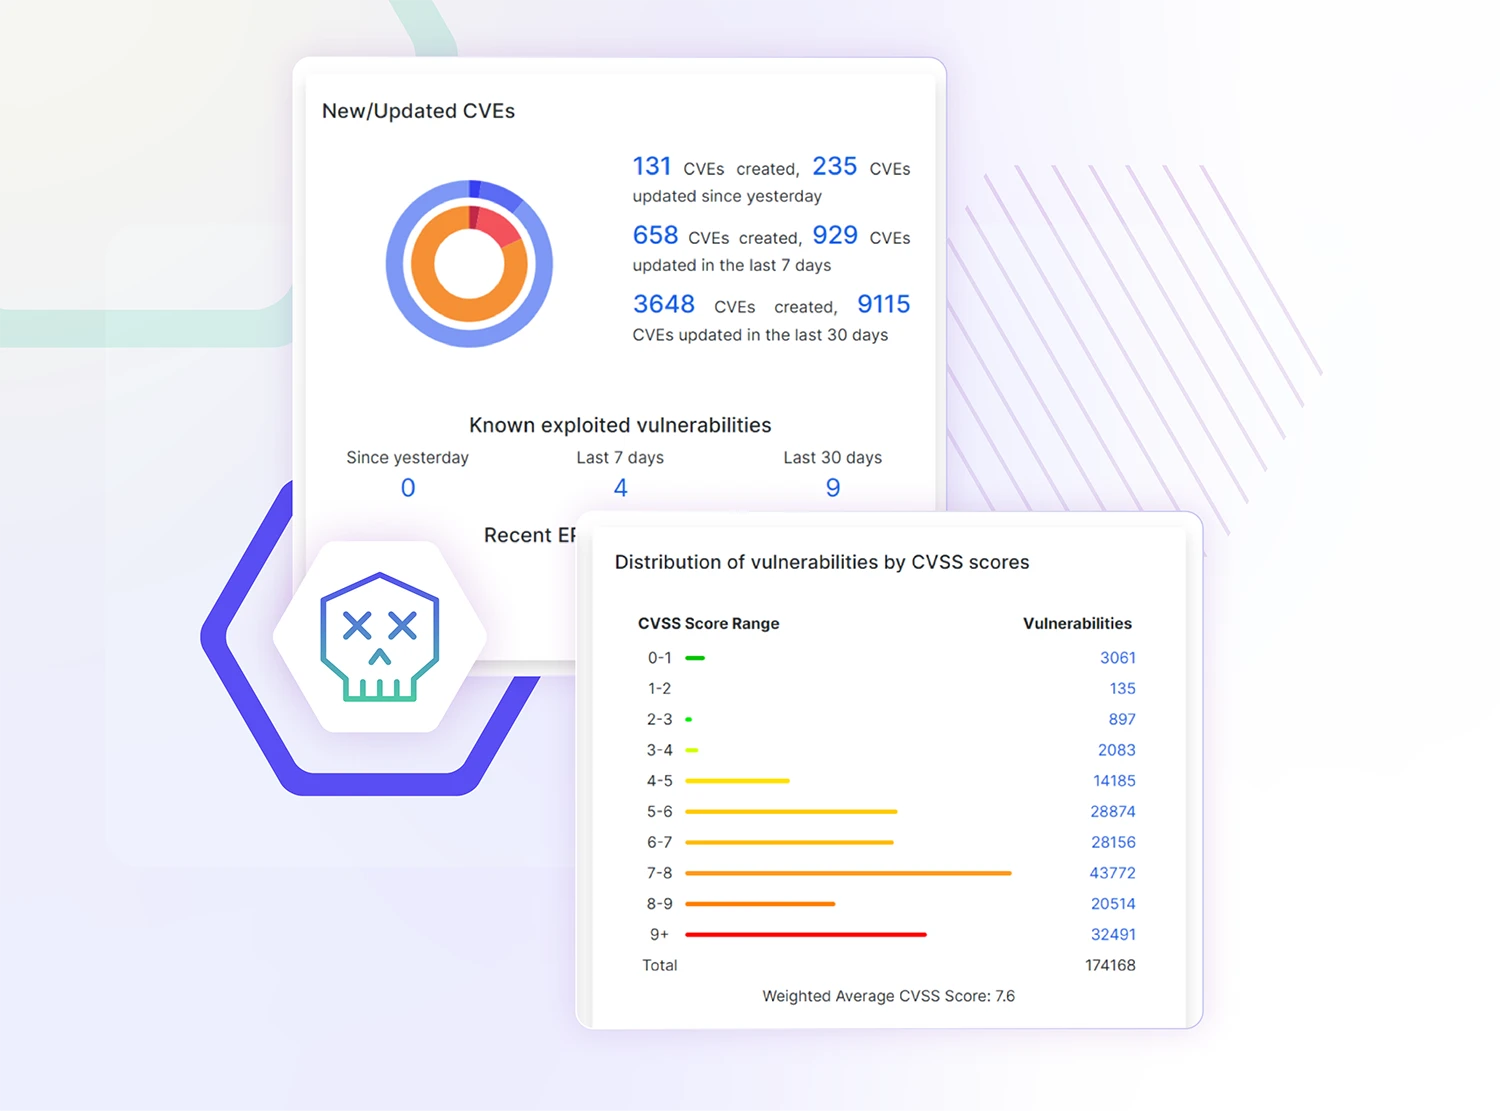Image resolution: width=1500 pixels, height=1111 pixels.
Task: Select the 20514 count for range 8-9
Action: tap(1113, 904)
